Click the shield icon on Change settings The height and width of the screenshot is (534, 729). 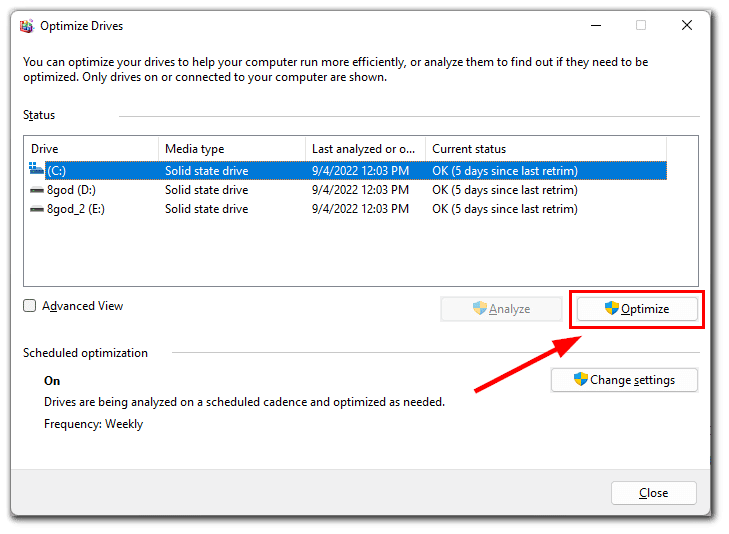tap(581, 379)
